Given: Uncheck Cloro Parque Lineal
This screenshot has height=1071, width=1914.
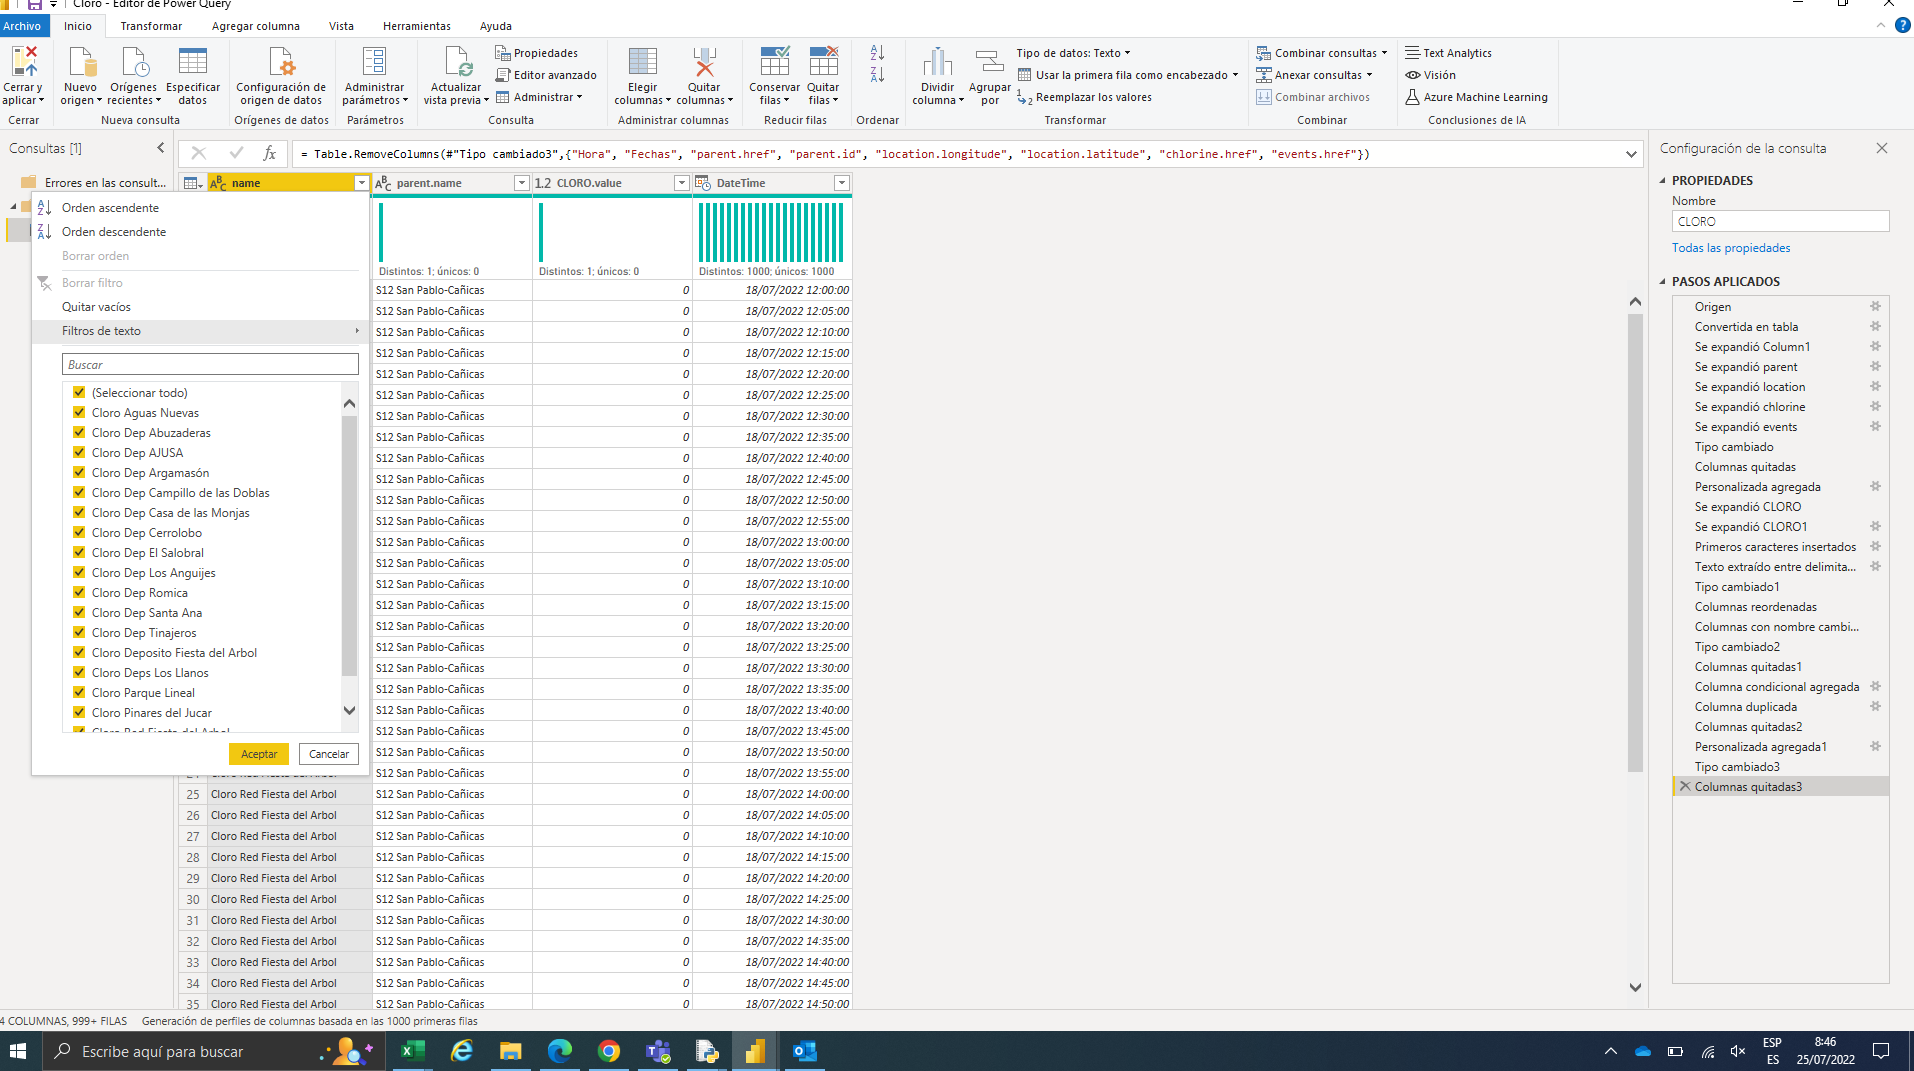Looking at the screenshot, I should (79, 693).
